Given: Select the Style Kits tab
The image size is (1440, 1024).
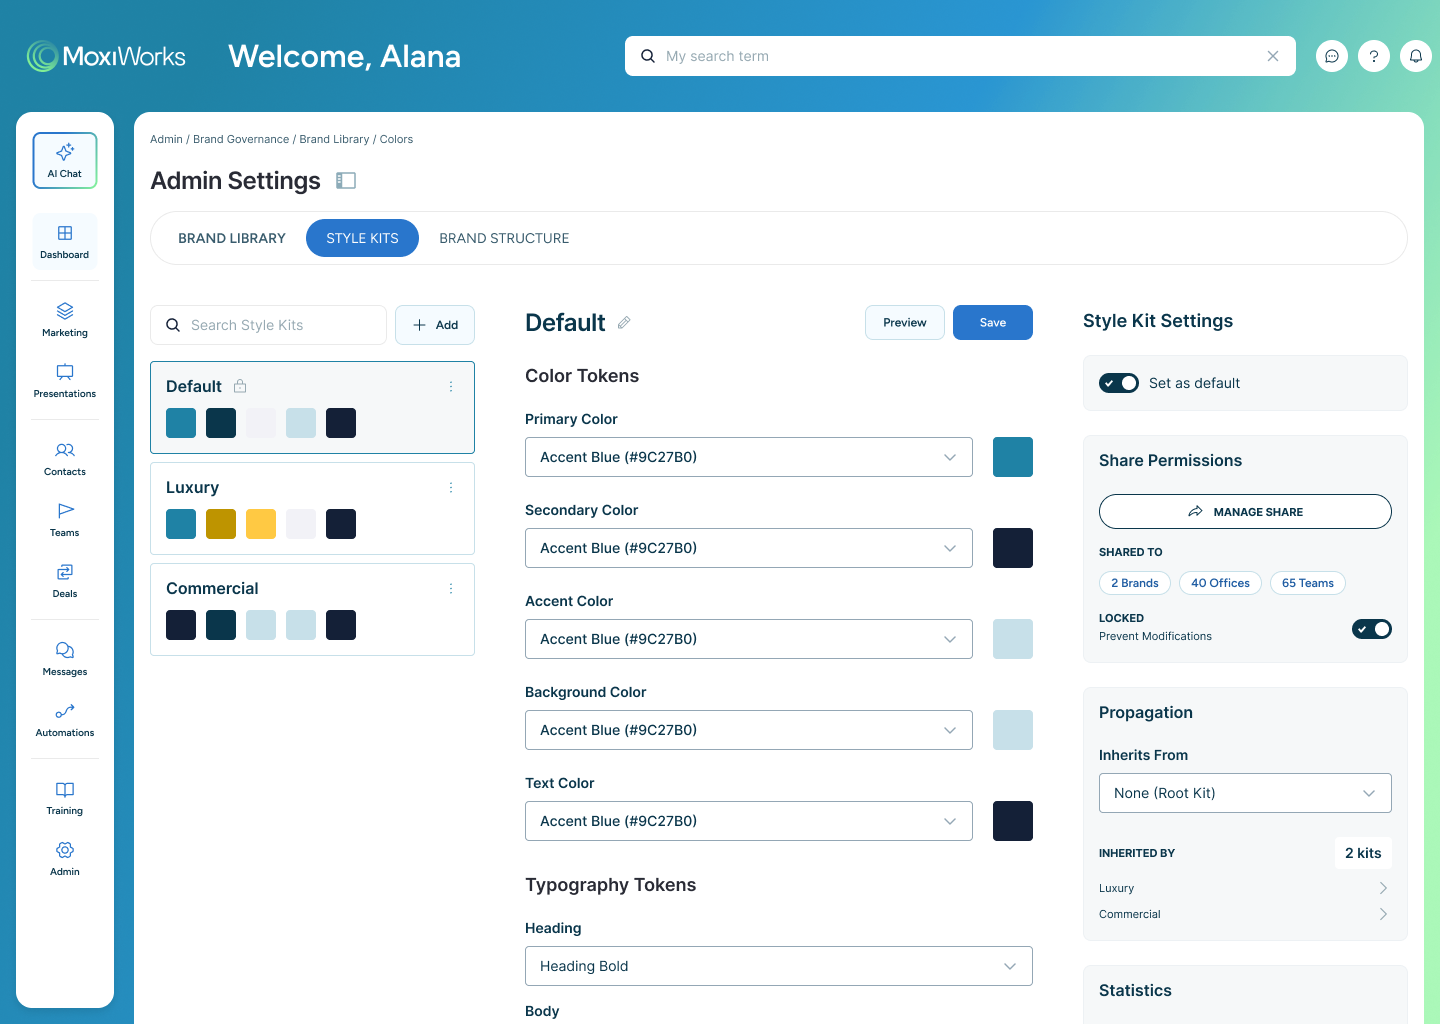Looking at the screenshot, I should pos(362,238).
